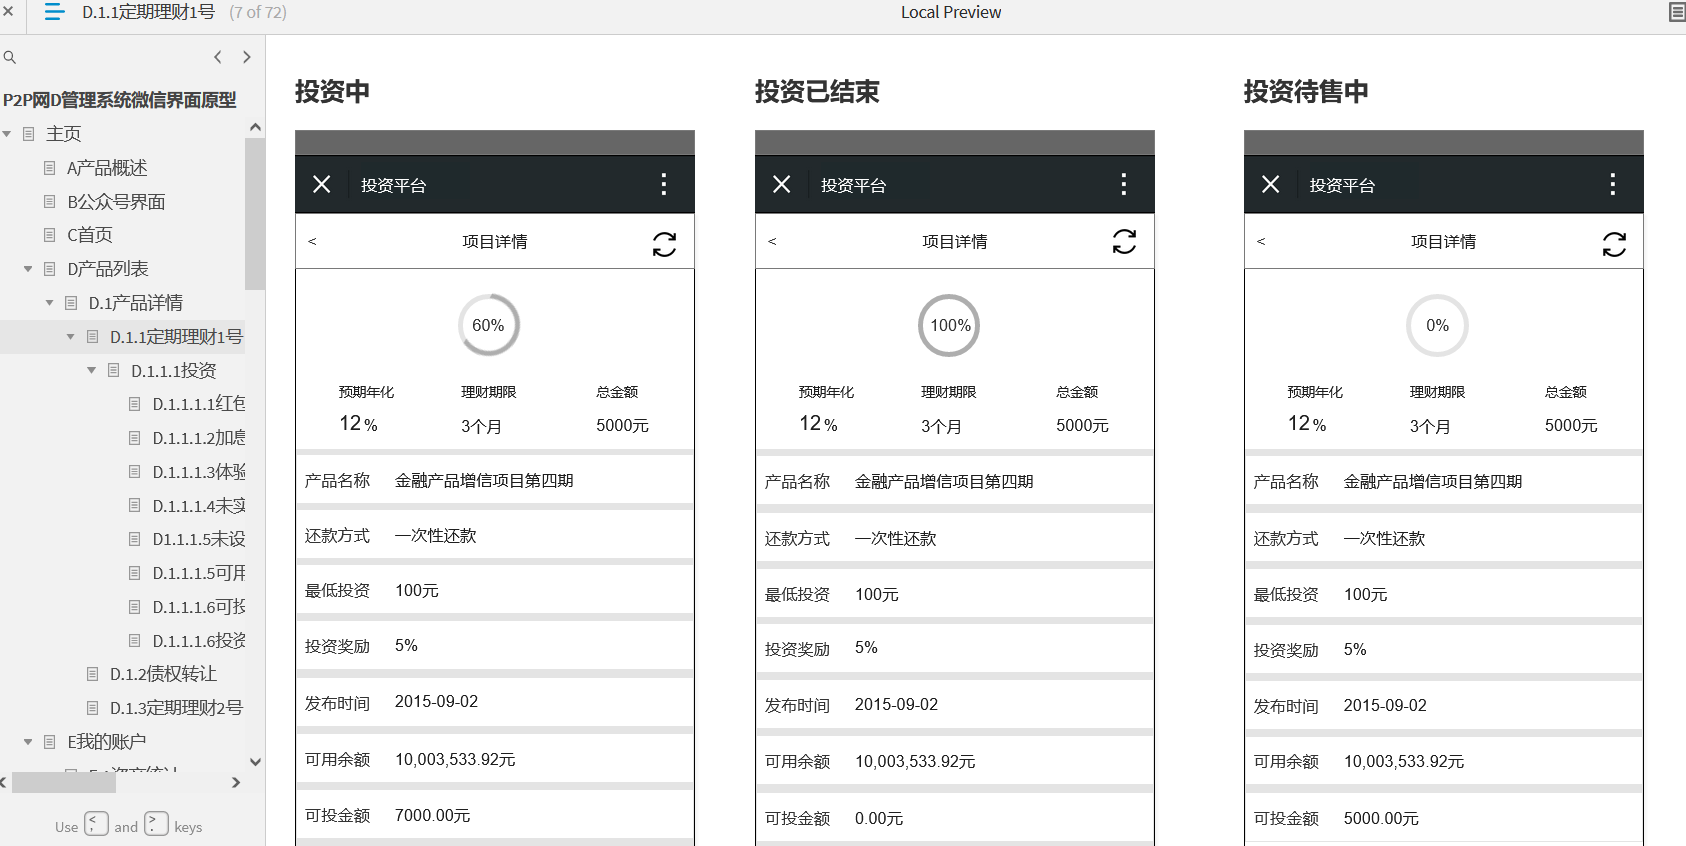Click 5000.00元 可投金额 value in 投资待售中
Screen dimensions: 1686x846
[x=1381, y=818]
